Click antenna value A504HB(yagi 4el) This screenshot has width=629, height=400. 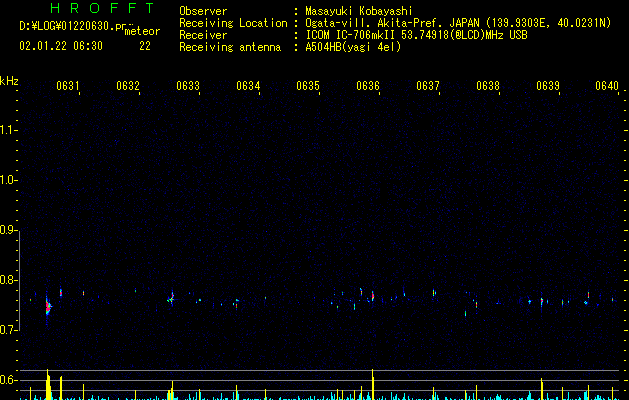click(x=353, y=47)
